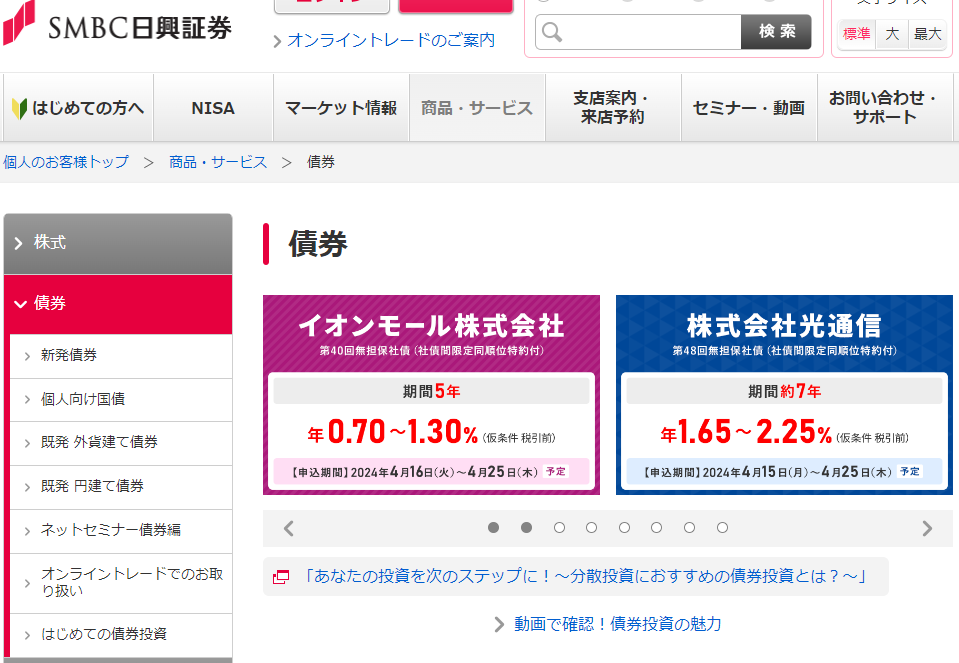
Task: Click the site search text field
Action: tap(639, 32)
